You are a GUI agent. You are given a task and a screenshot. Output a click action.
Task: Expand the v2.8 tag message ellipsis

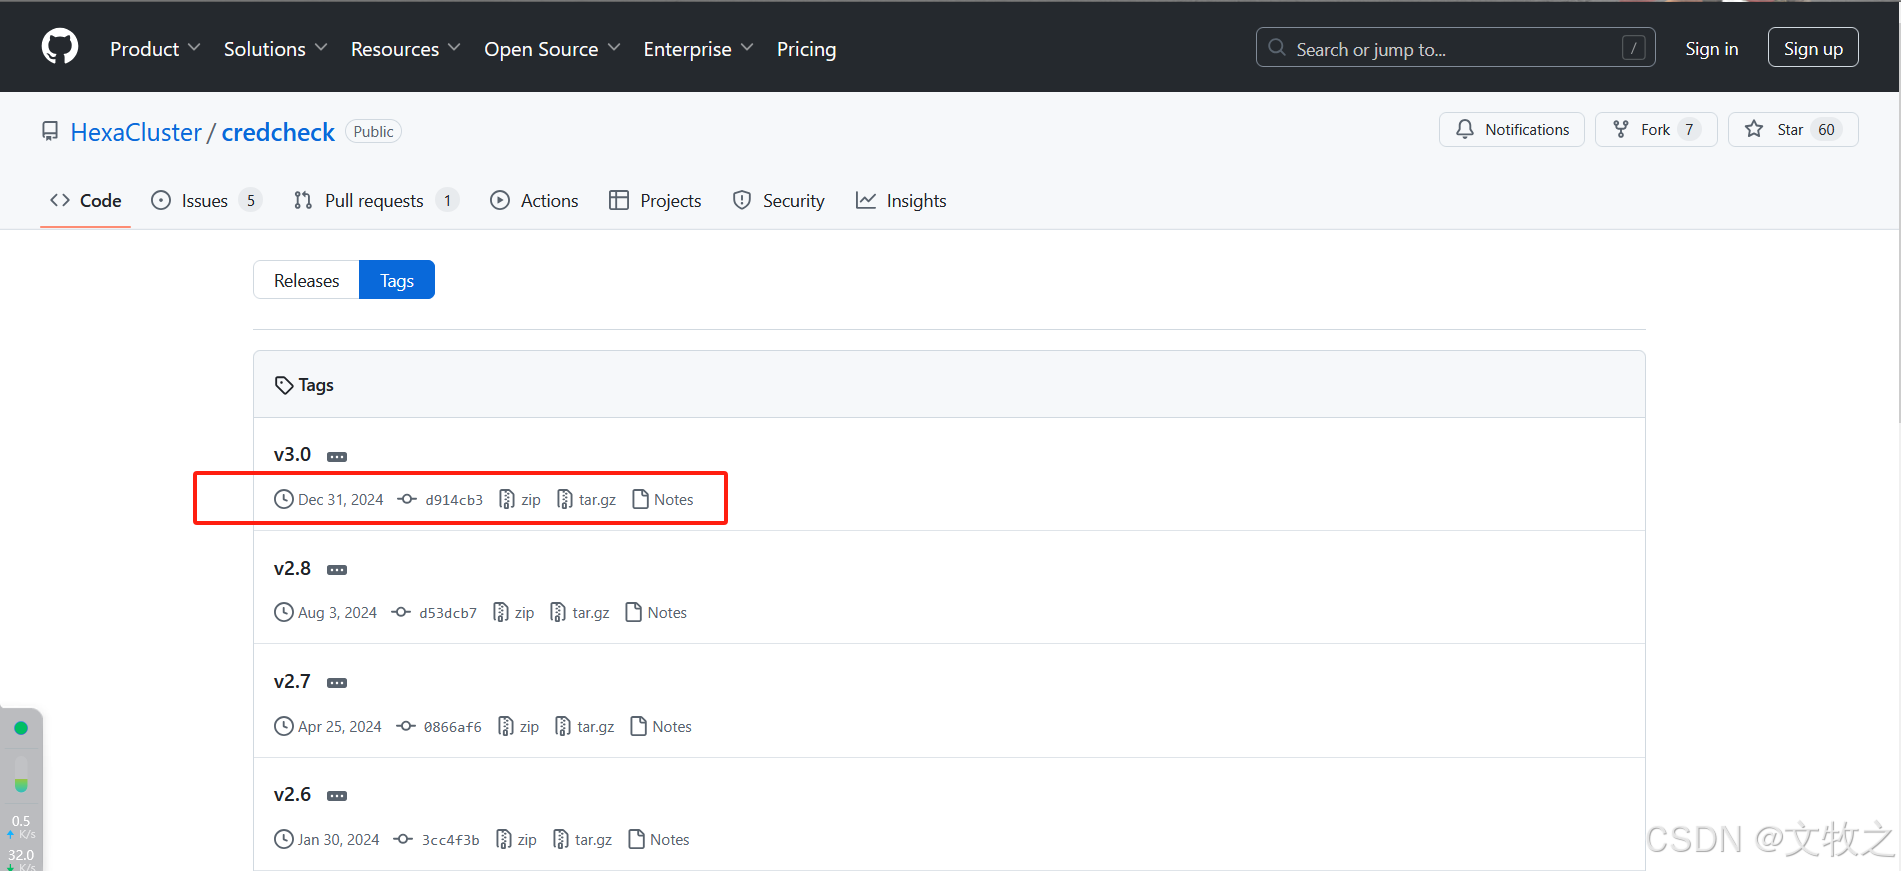pos(337,570)
